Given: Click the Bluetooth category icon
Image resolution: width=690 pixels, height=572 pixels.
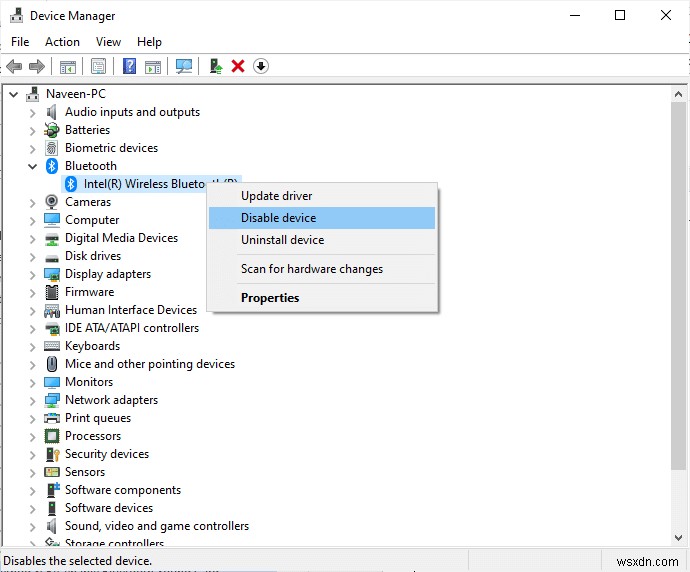Looking at the screenshot, I should coord(52,166).
